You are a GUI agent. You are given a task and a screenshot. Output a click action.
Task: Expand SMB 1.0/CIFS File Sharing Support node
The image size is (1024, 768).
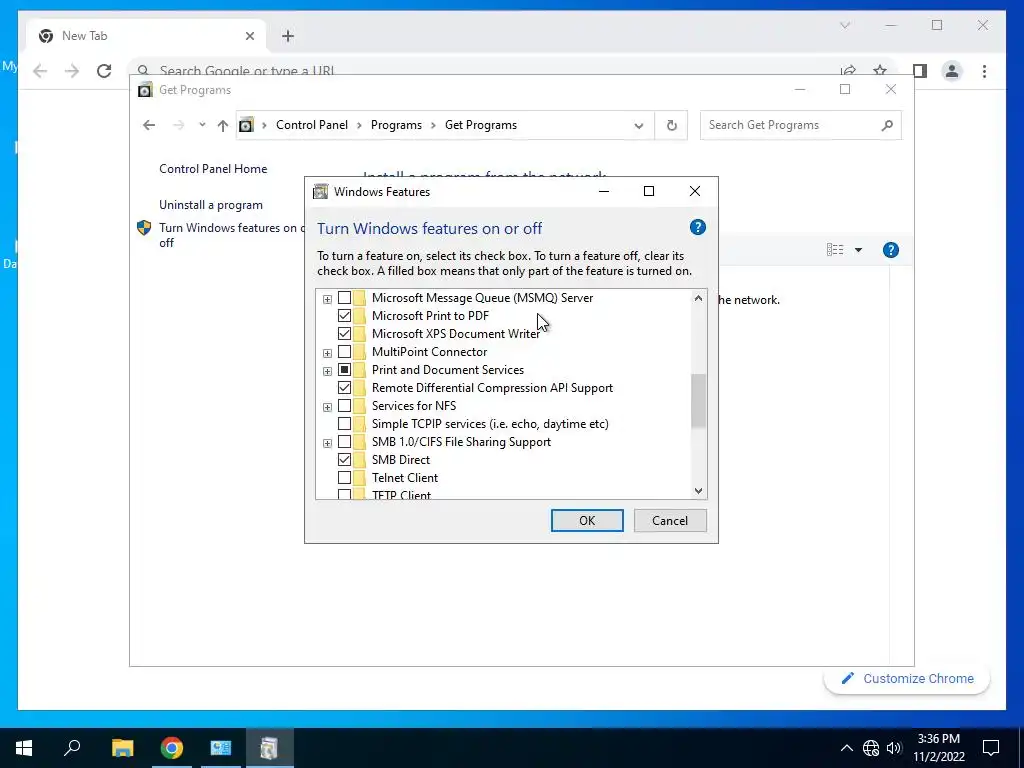pos(327,443)
